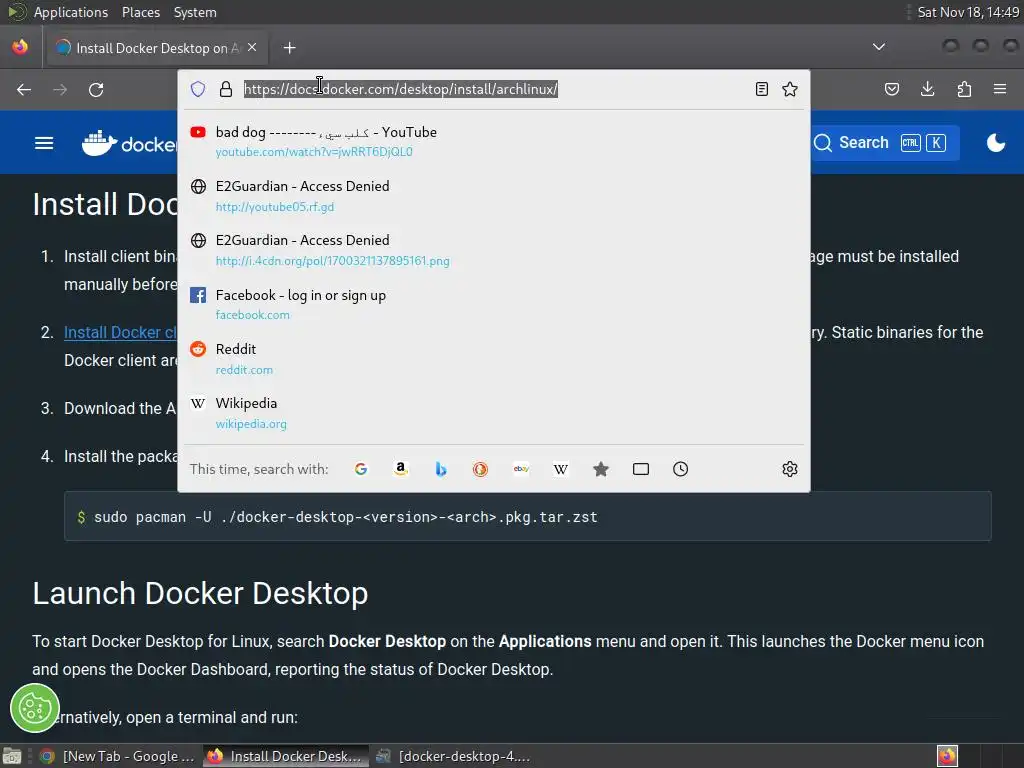Click the Firefox icon in the tab bar
Viewport: 1024px width, 768px height.
click(x=20, y=47)
